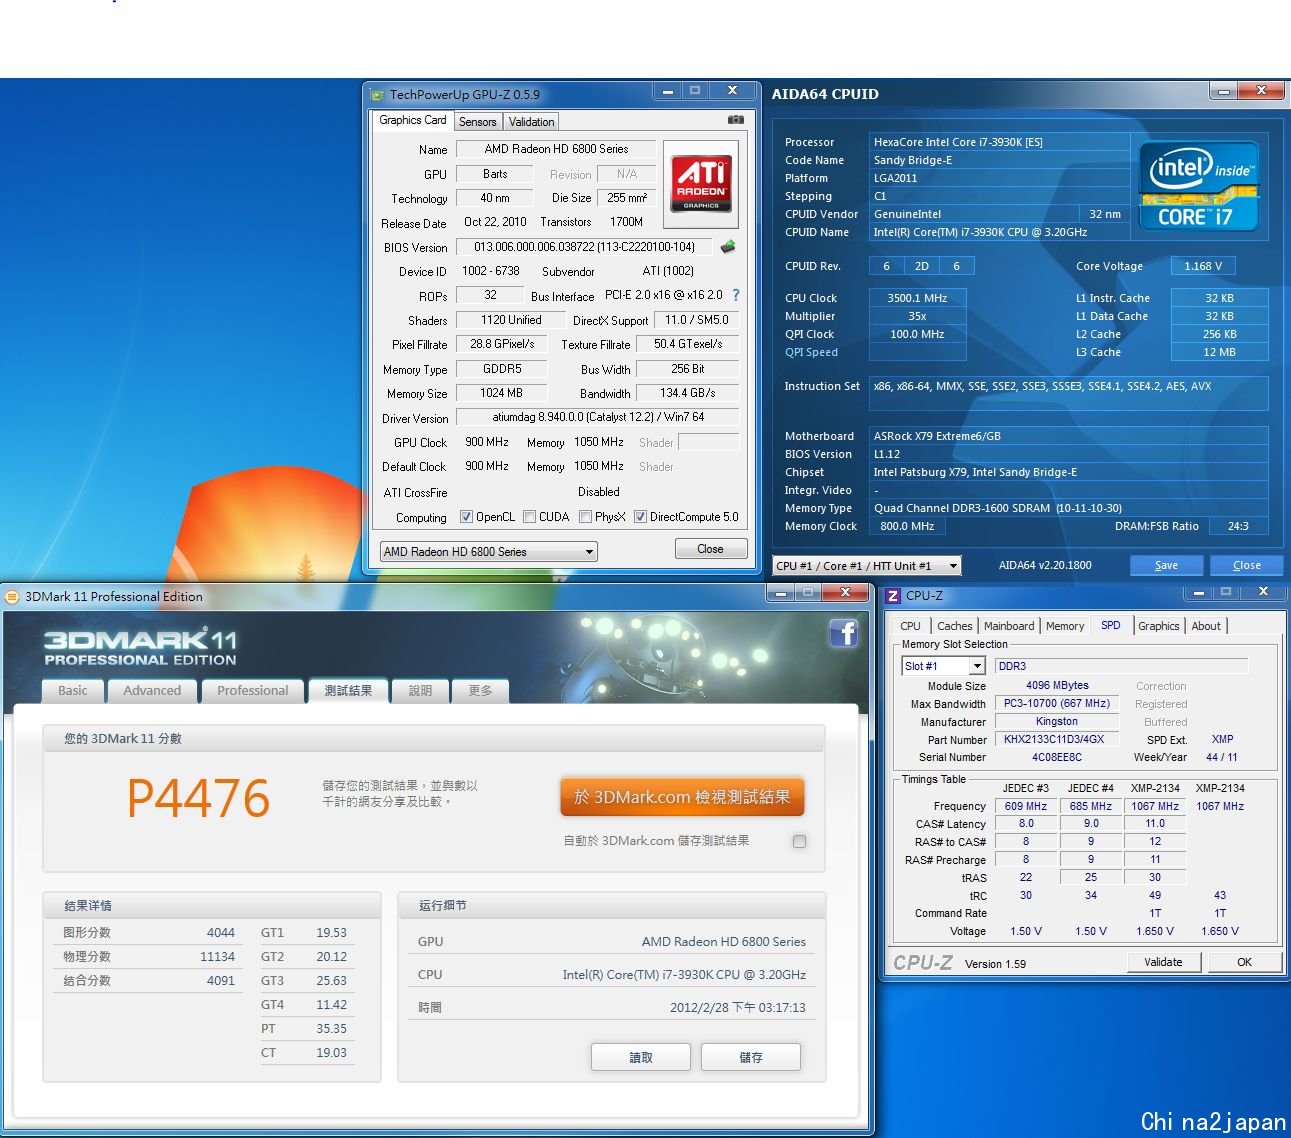This screenshot has width=1291, height=1138.
Task: Switch to the Mainboard tab in CPU-Z
Action: click(1009, 626)
